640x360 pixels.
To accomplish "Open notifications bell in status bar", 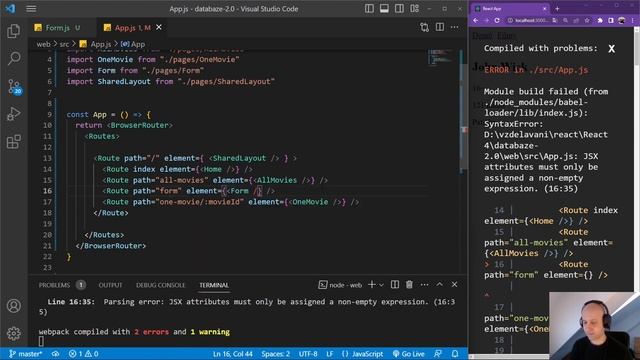I will coord(455,354).
